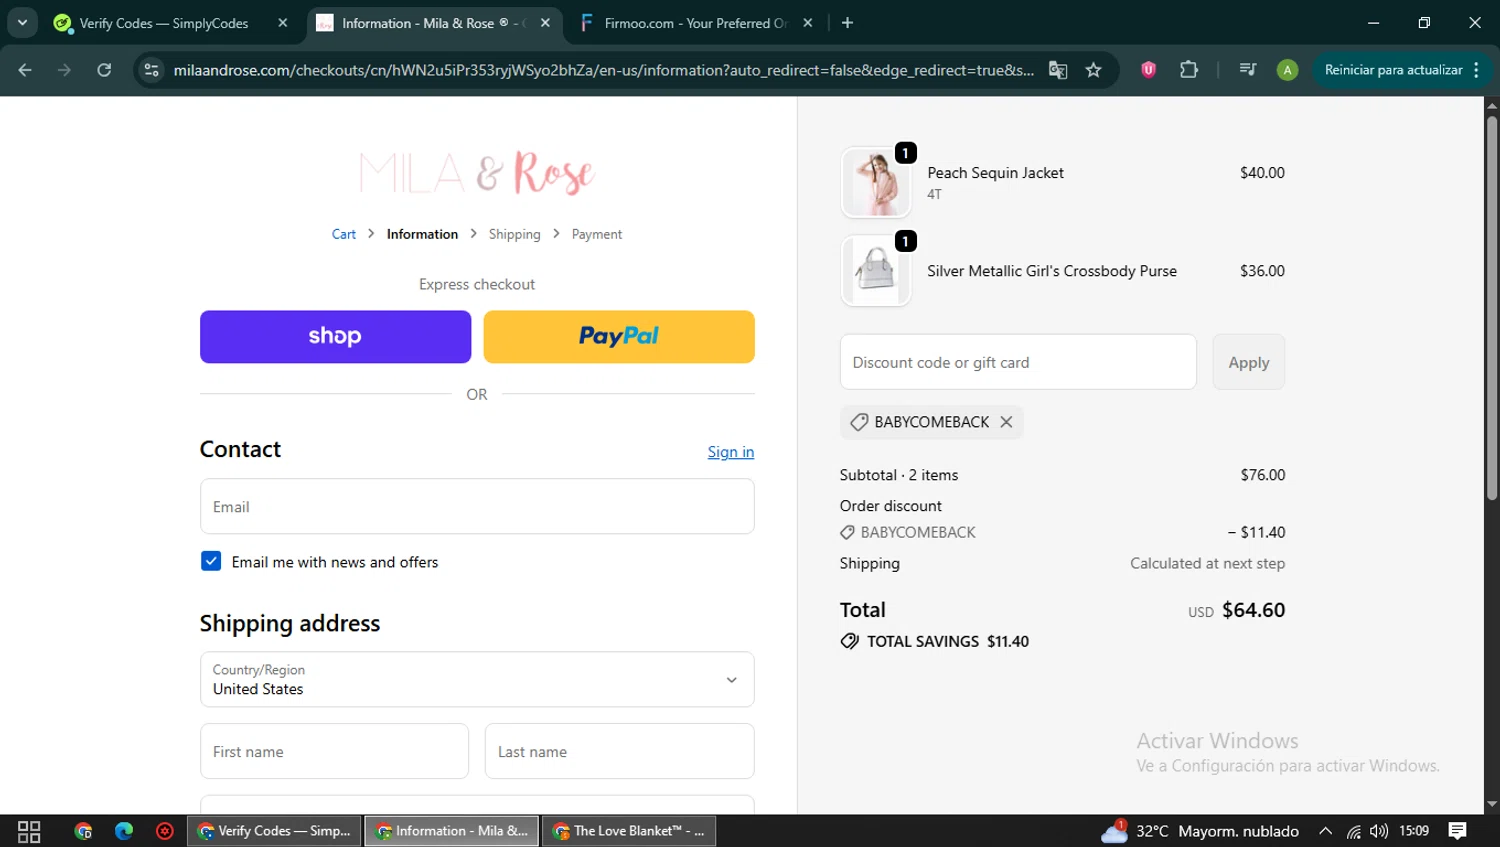Switch to The Love Blanket taskbar window
1500x847 pixels.
pos(629,831)
